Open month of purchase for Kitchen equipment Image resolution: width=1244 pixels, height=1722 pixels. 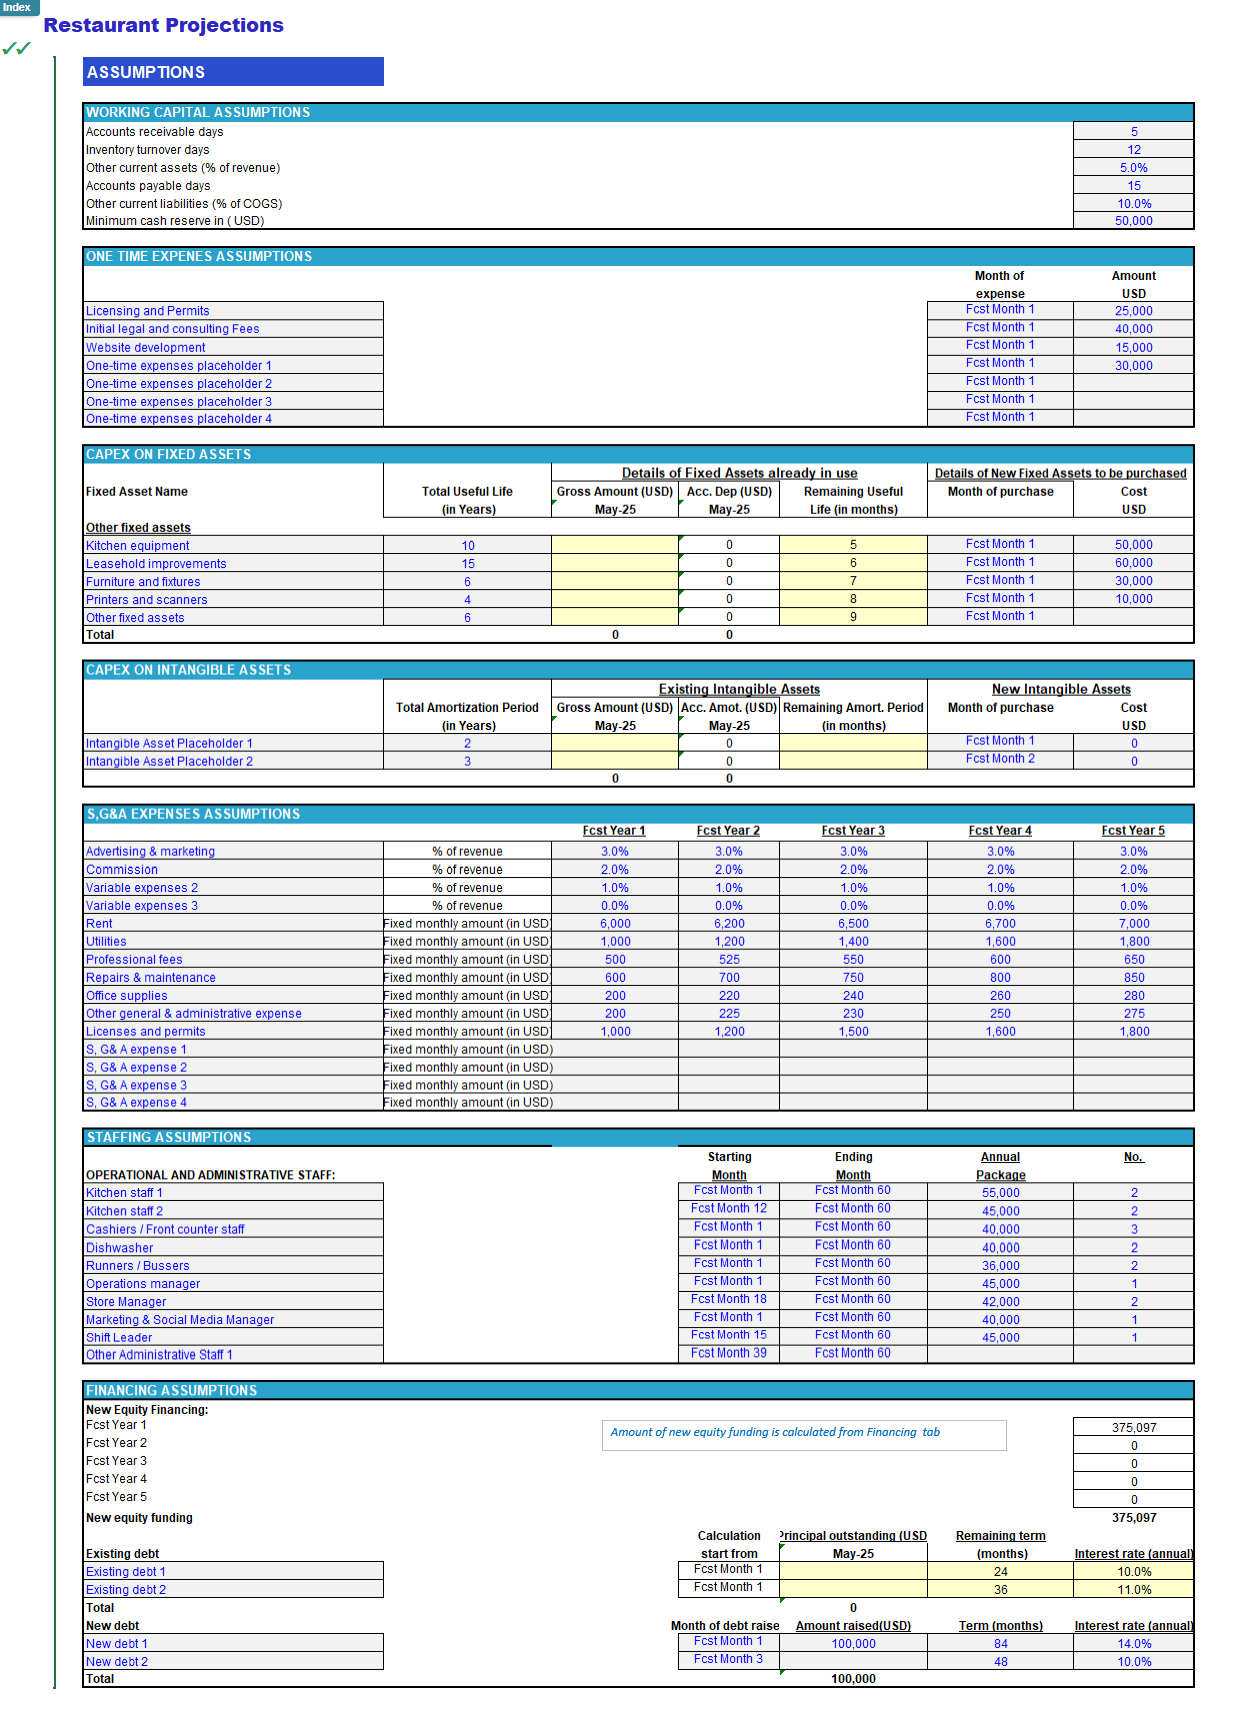[x=1000, y=545]
